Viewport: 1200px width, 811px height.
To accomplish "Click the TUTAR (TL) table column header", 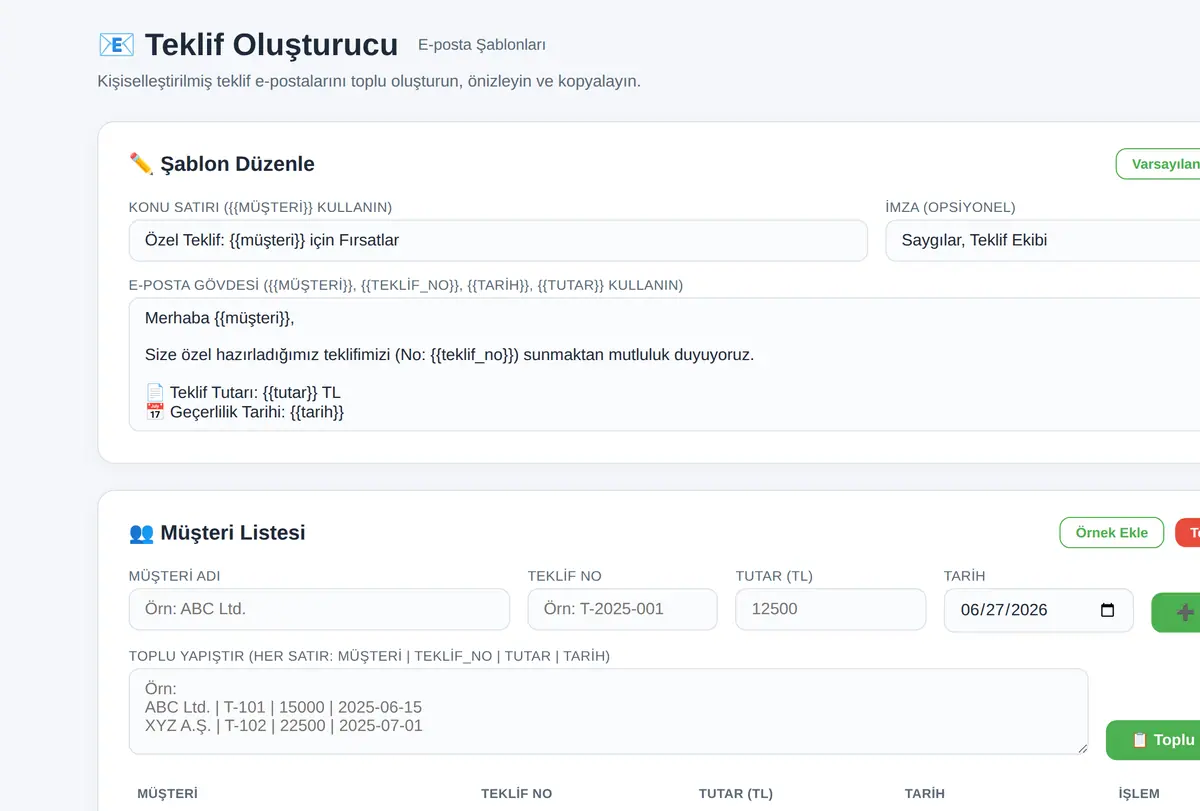I will point(736,794).
